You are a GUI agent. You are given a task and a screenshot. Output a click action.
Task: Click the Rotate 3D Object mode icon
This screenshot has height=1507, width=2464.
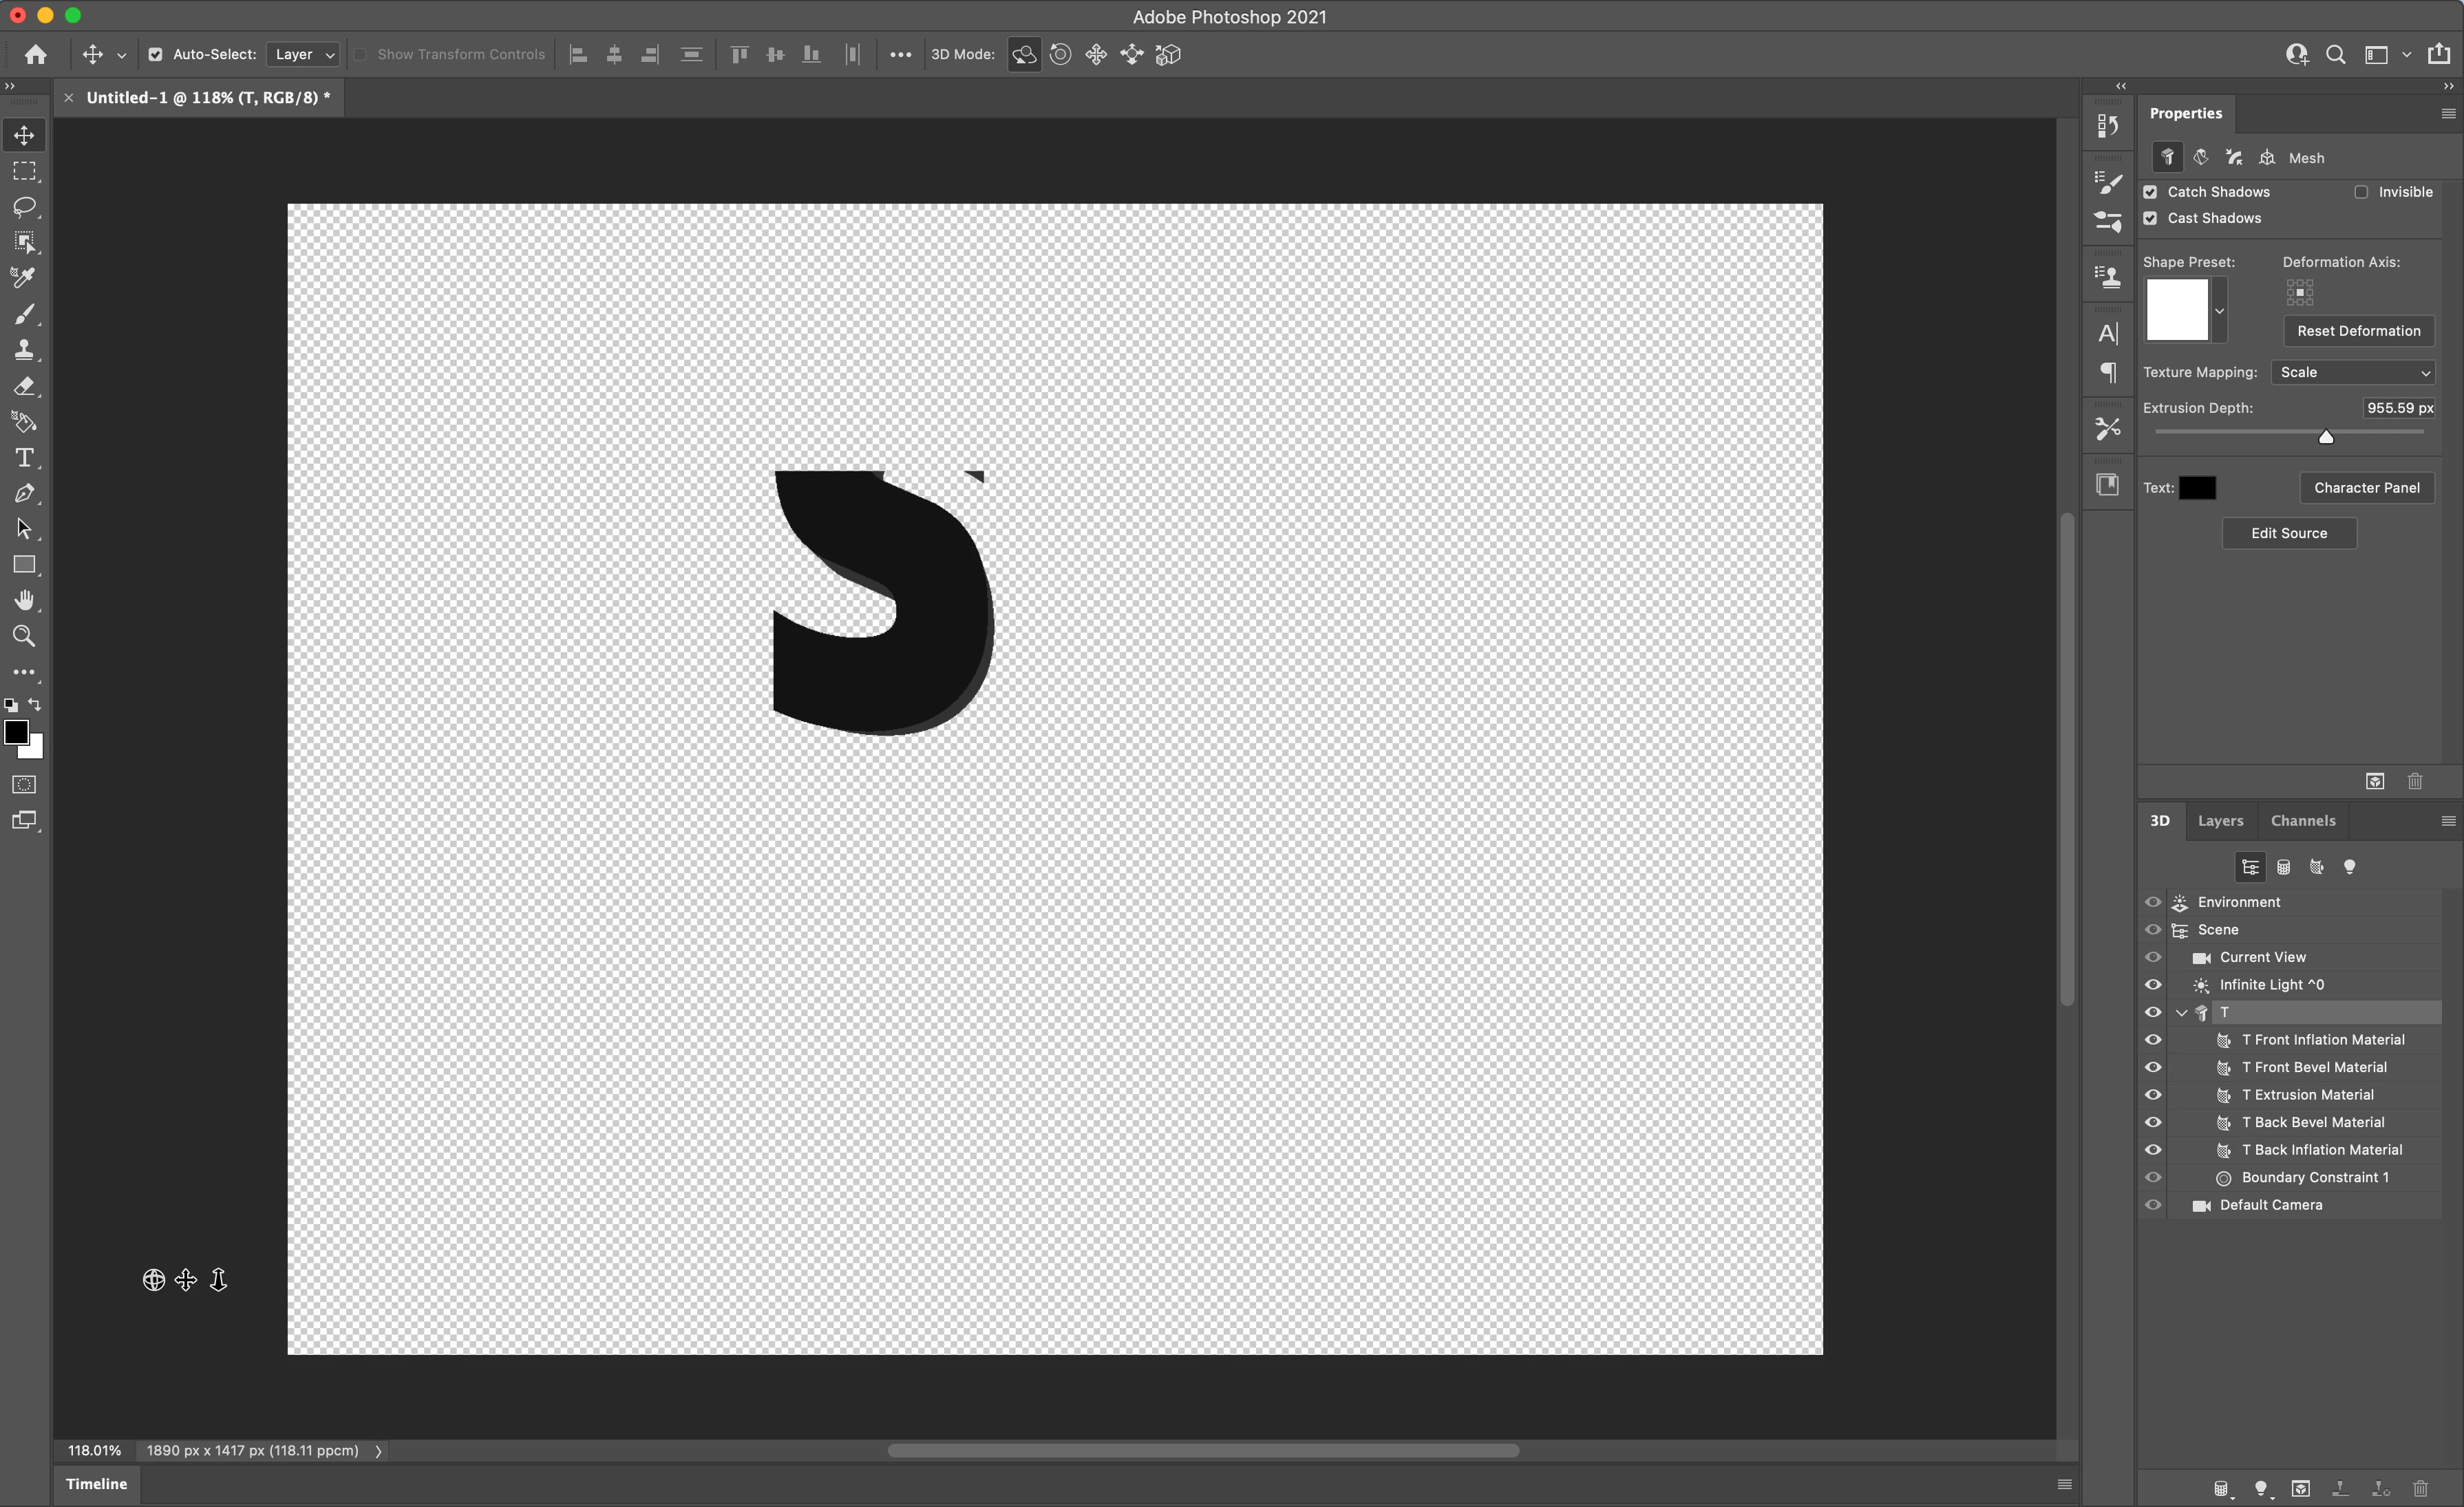[x=1024, y=55]
